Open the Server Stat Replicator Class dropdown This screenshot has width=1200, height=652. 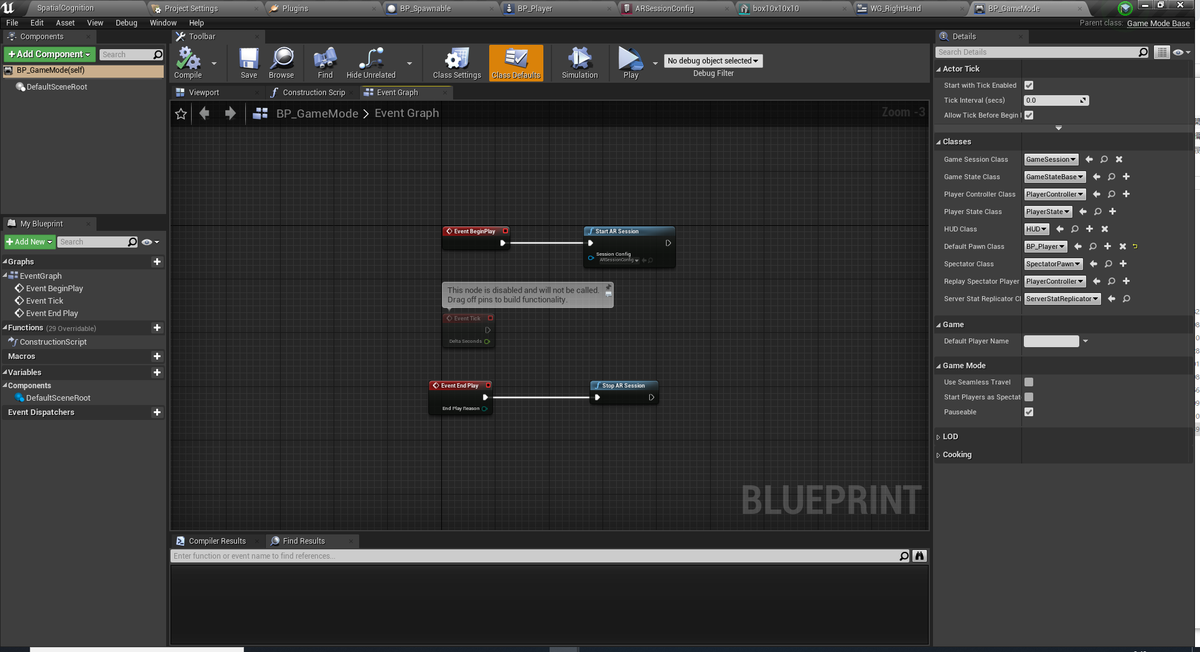click(1062, 299)
